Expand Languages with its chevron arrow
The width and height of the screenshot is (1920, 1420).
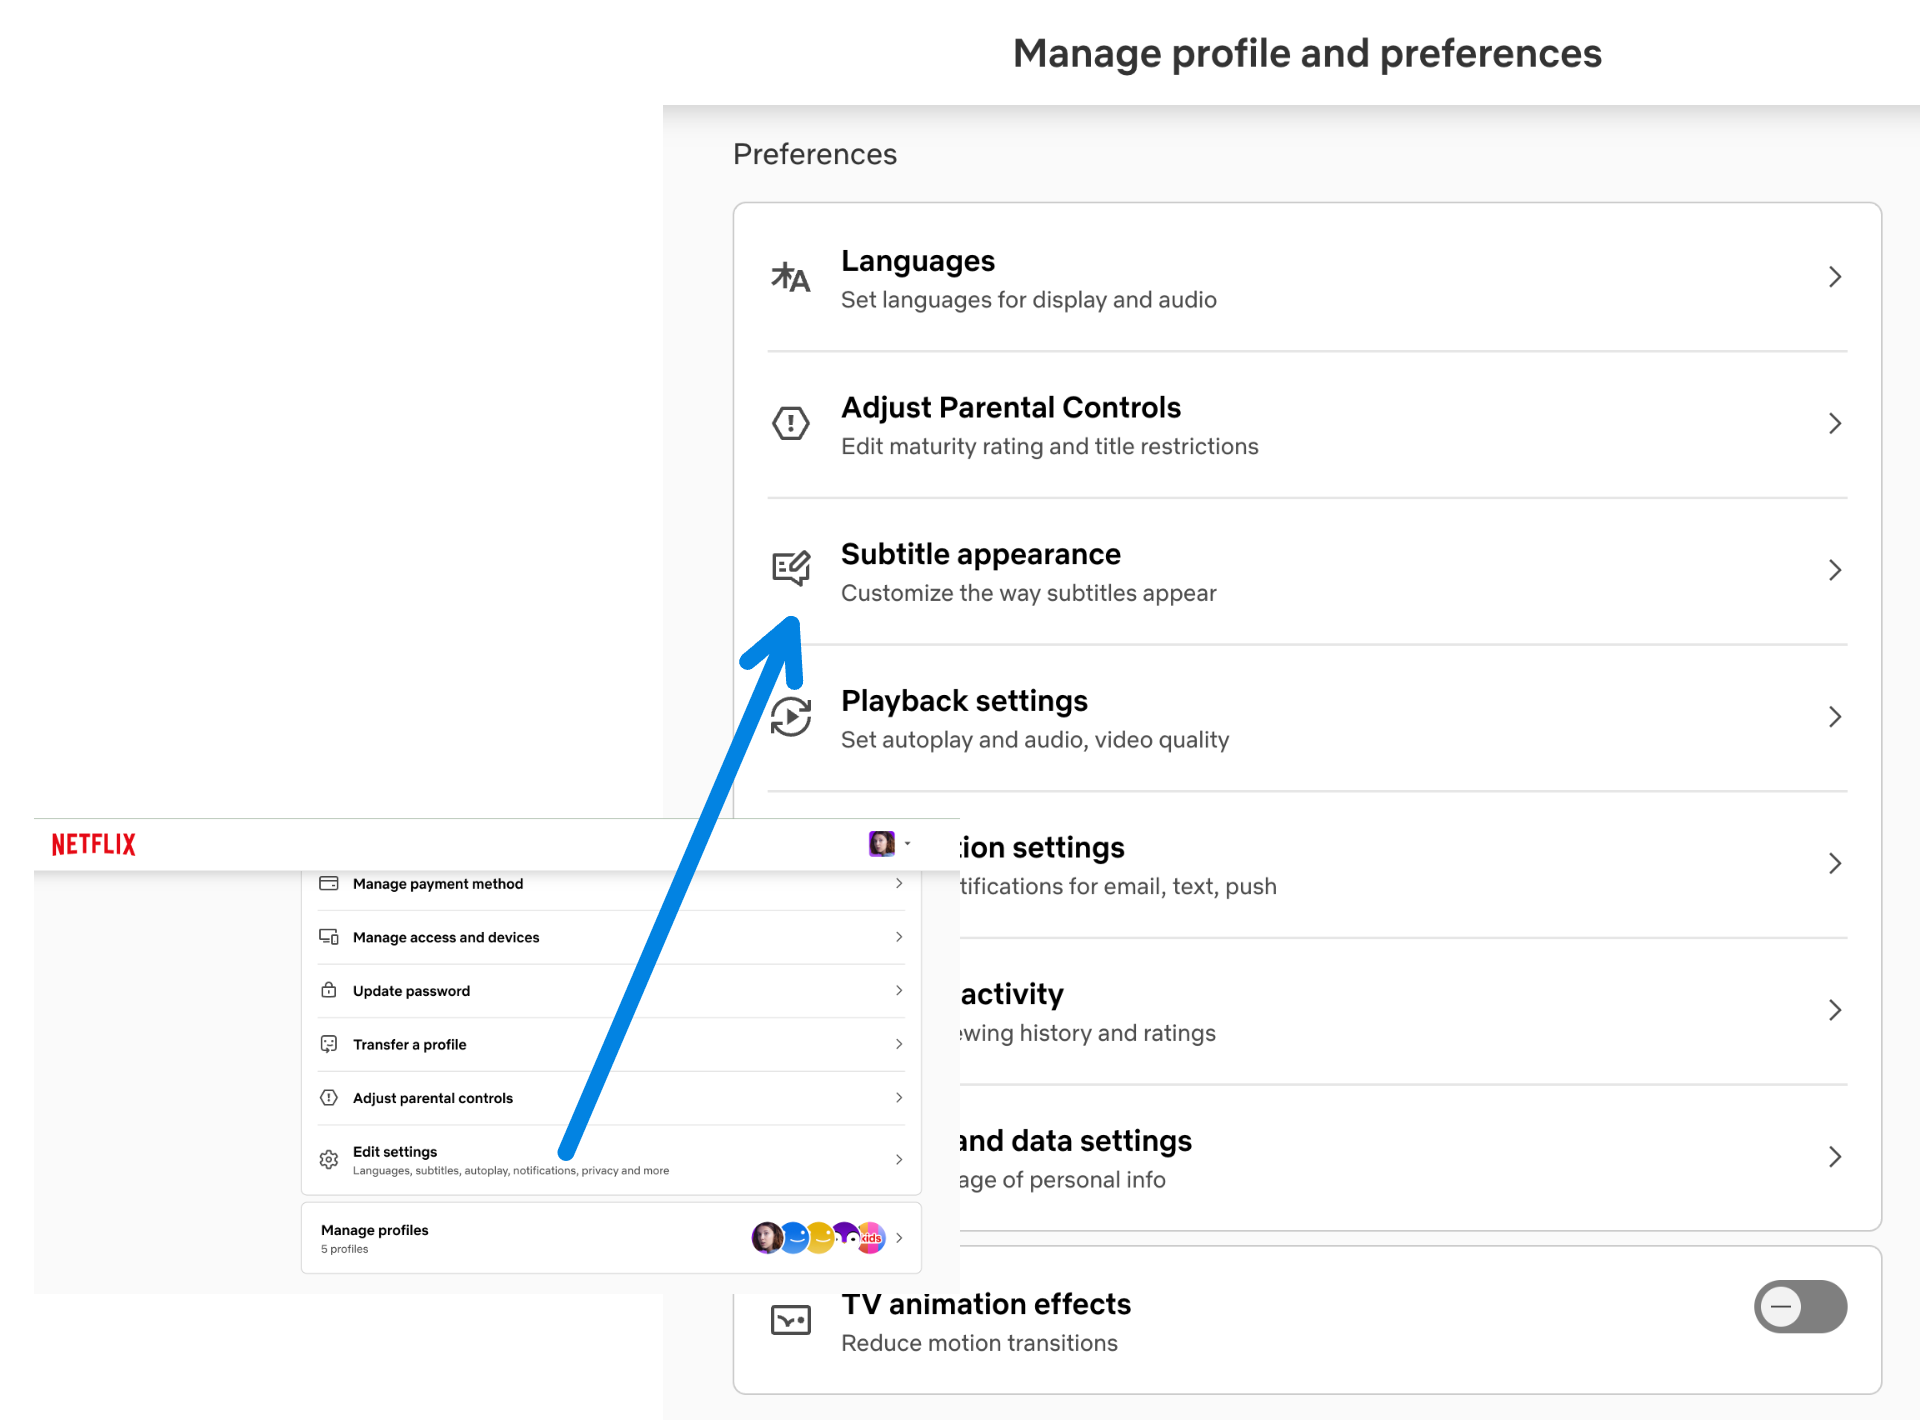coord(1834,277)
